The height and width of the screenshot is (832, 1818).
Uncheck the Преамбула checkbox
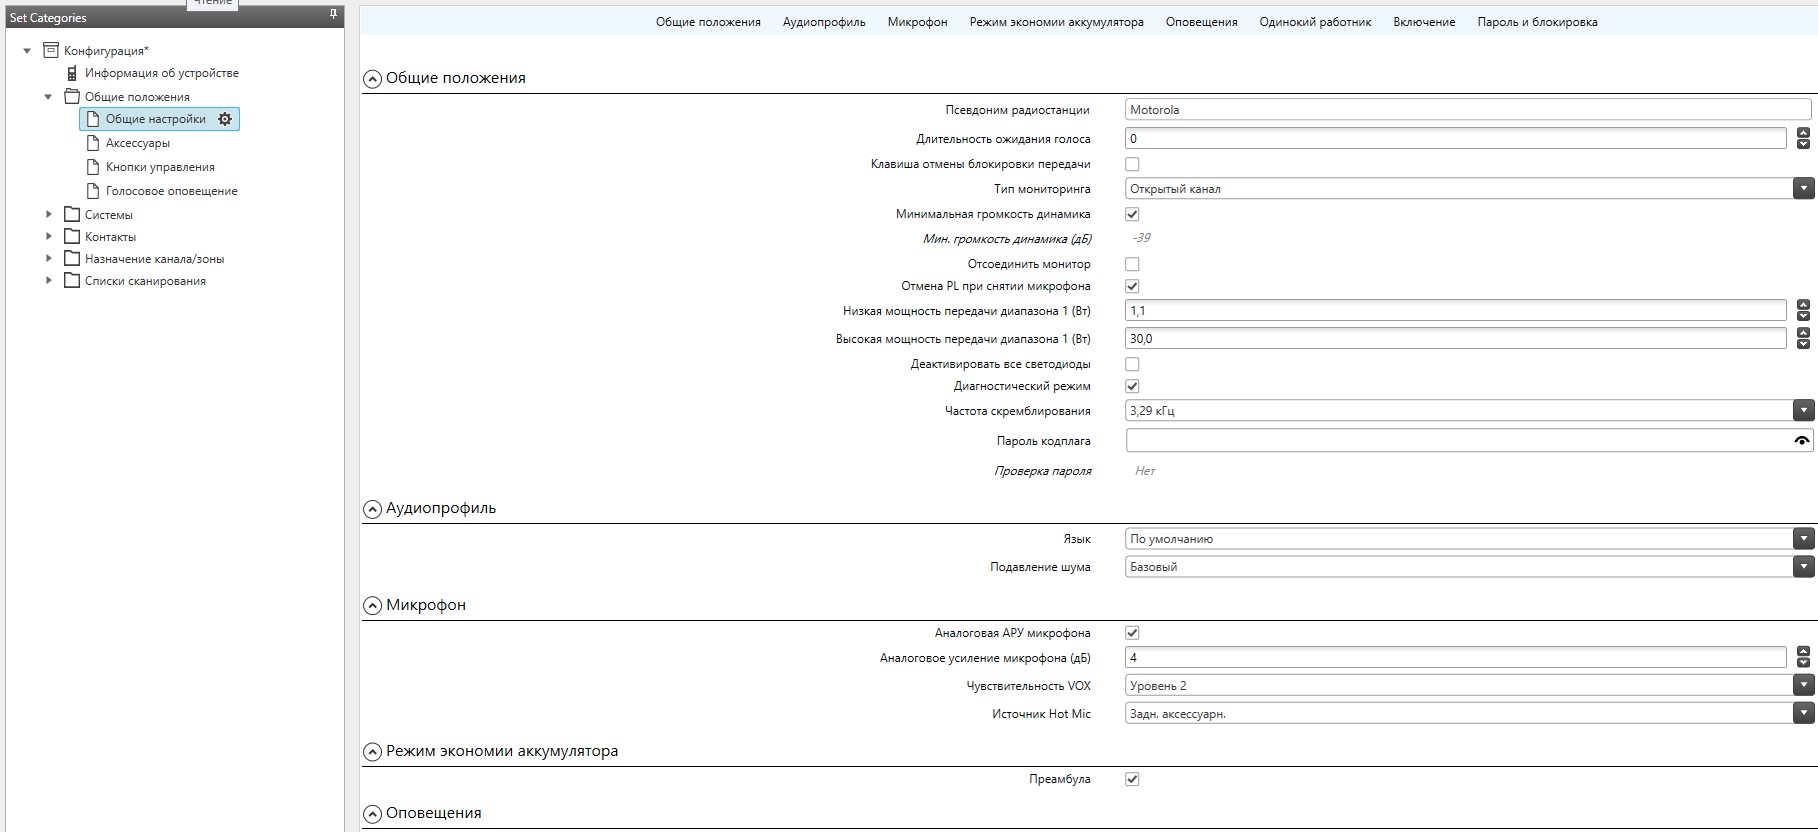click(1132, 779)
